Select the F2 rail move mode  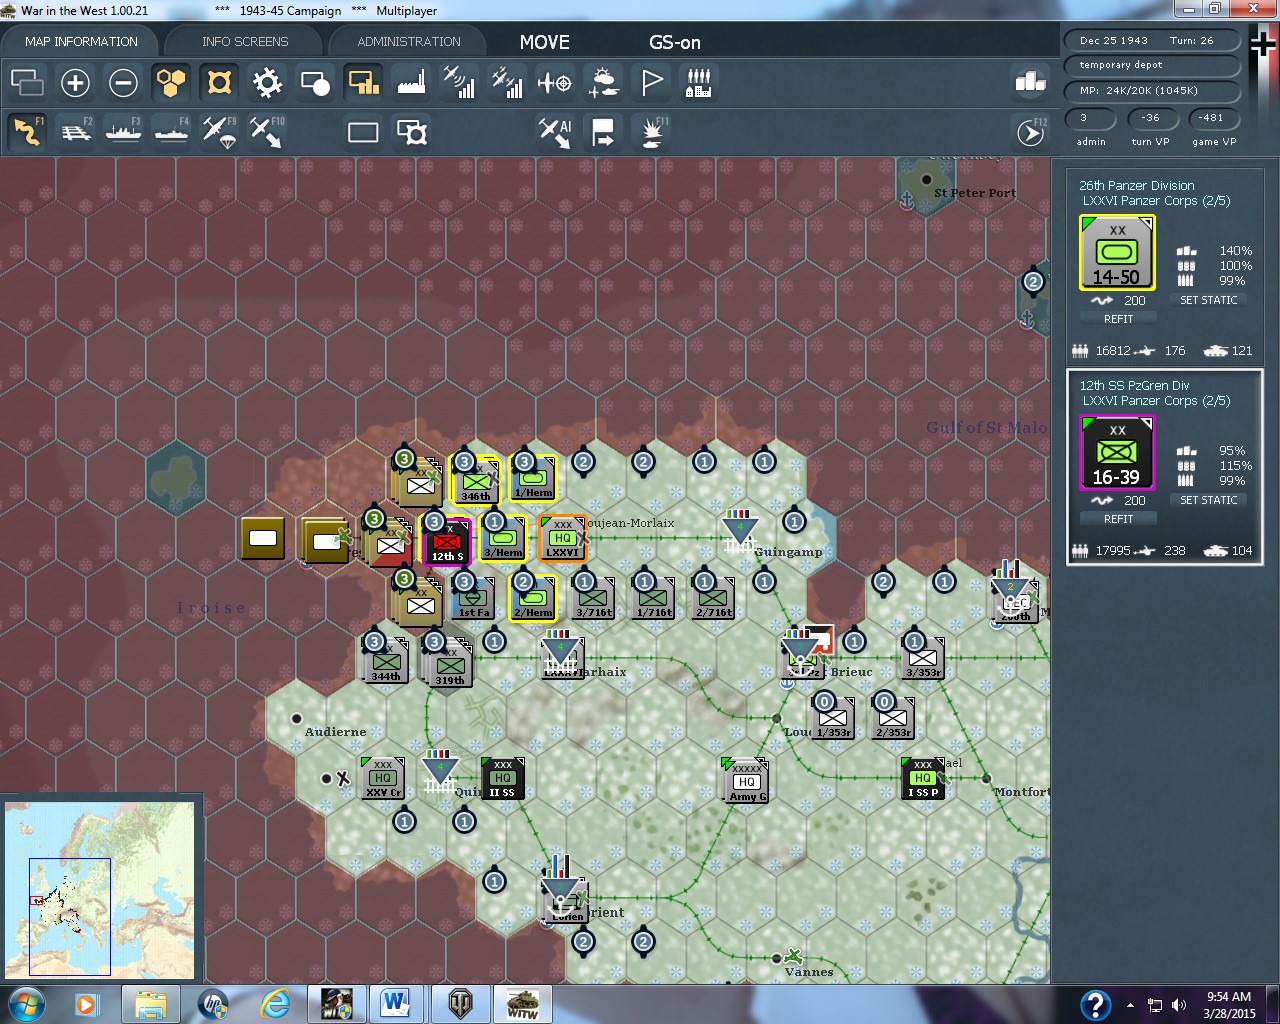tap(76, 131)
